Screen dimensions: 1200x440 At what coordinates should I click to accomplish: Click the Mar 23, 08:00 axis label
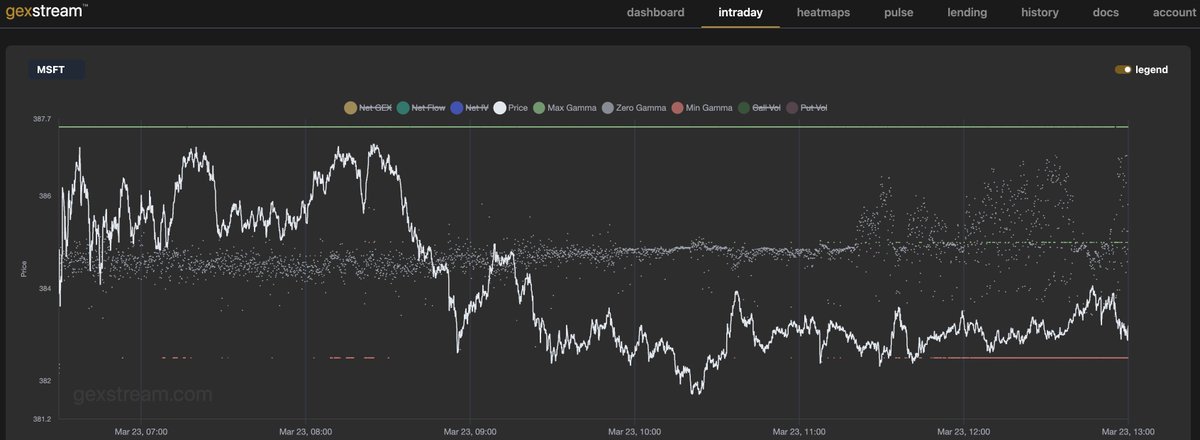click(306, 432)
